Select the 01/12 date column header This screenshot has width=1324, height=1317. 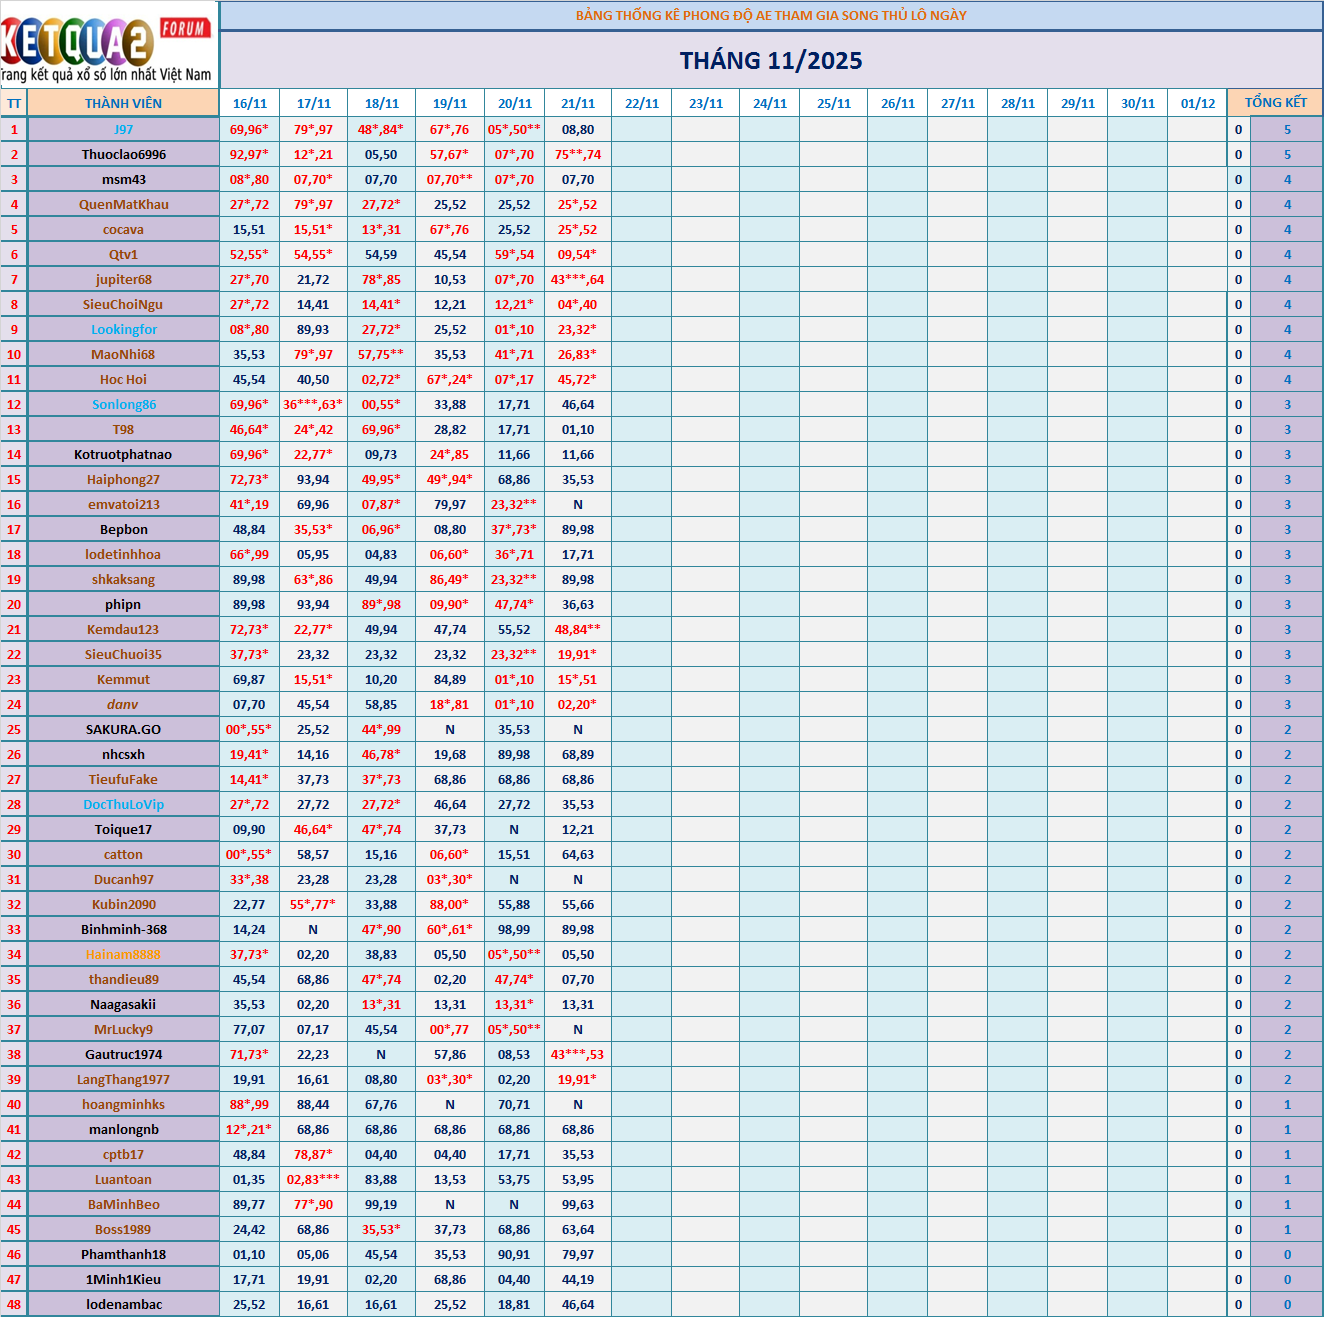1197,103
